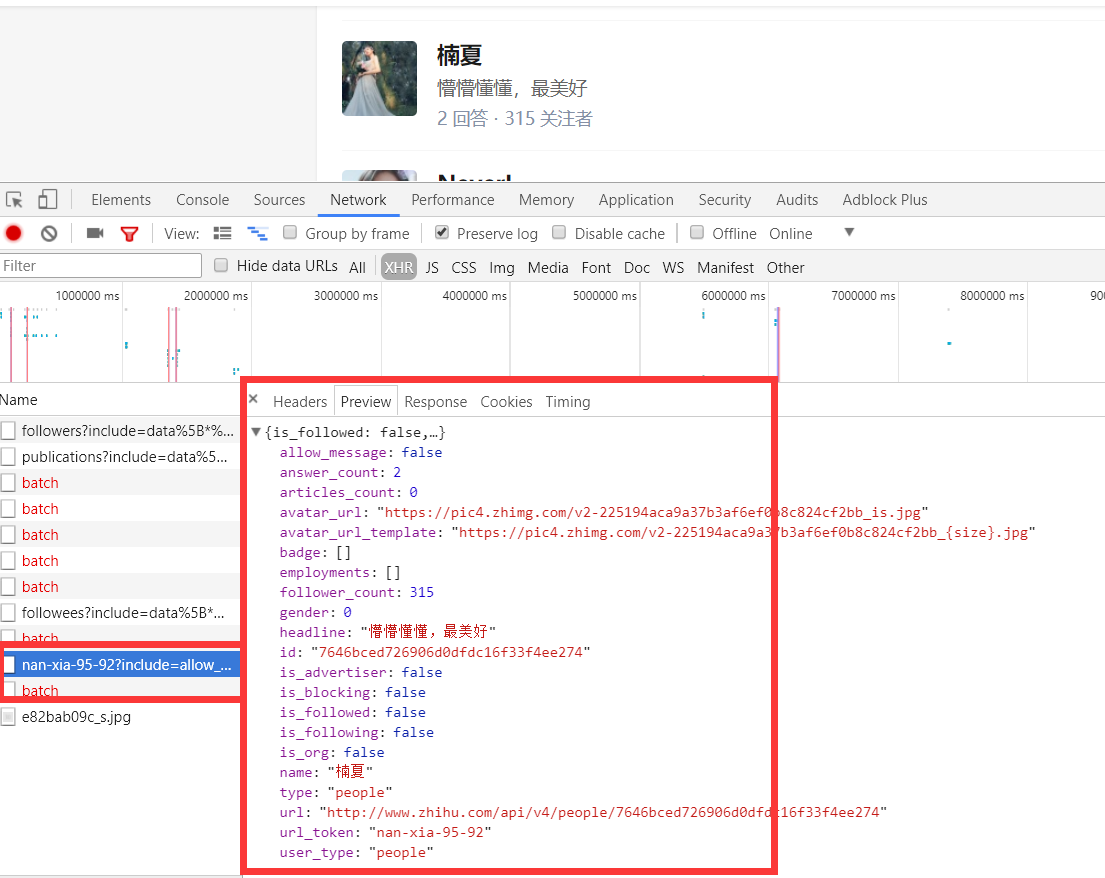Switch to the Console tab

(x=202, y=200)
